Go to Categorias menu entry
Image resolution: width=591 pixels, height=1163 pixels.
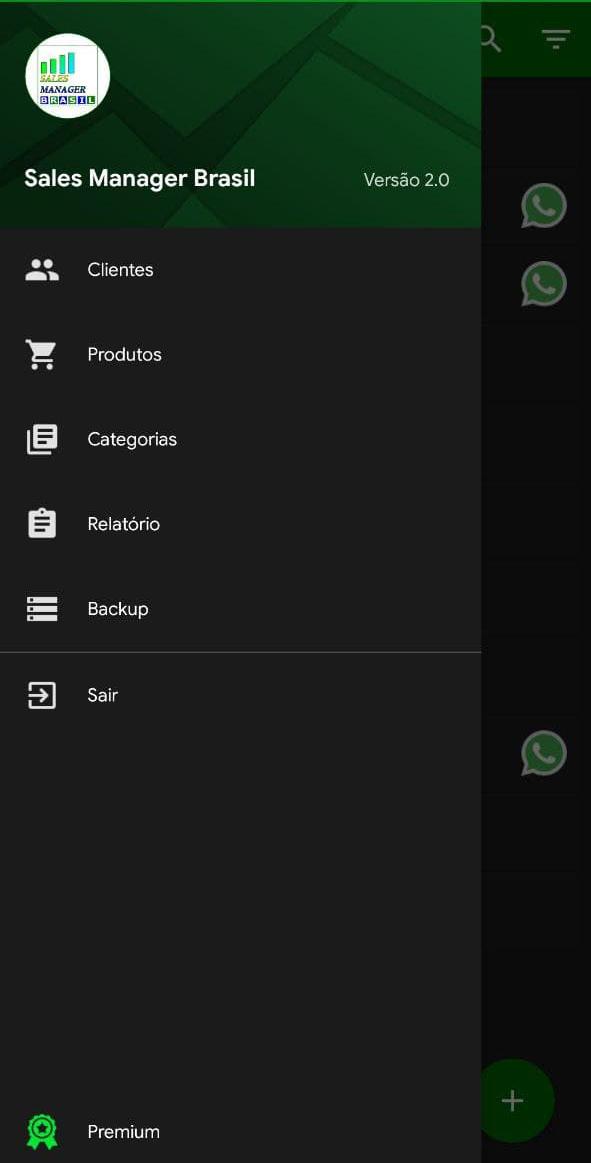(x=240, y=439)
